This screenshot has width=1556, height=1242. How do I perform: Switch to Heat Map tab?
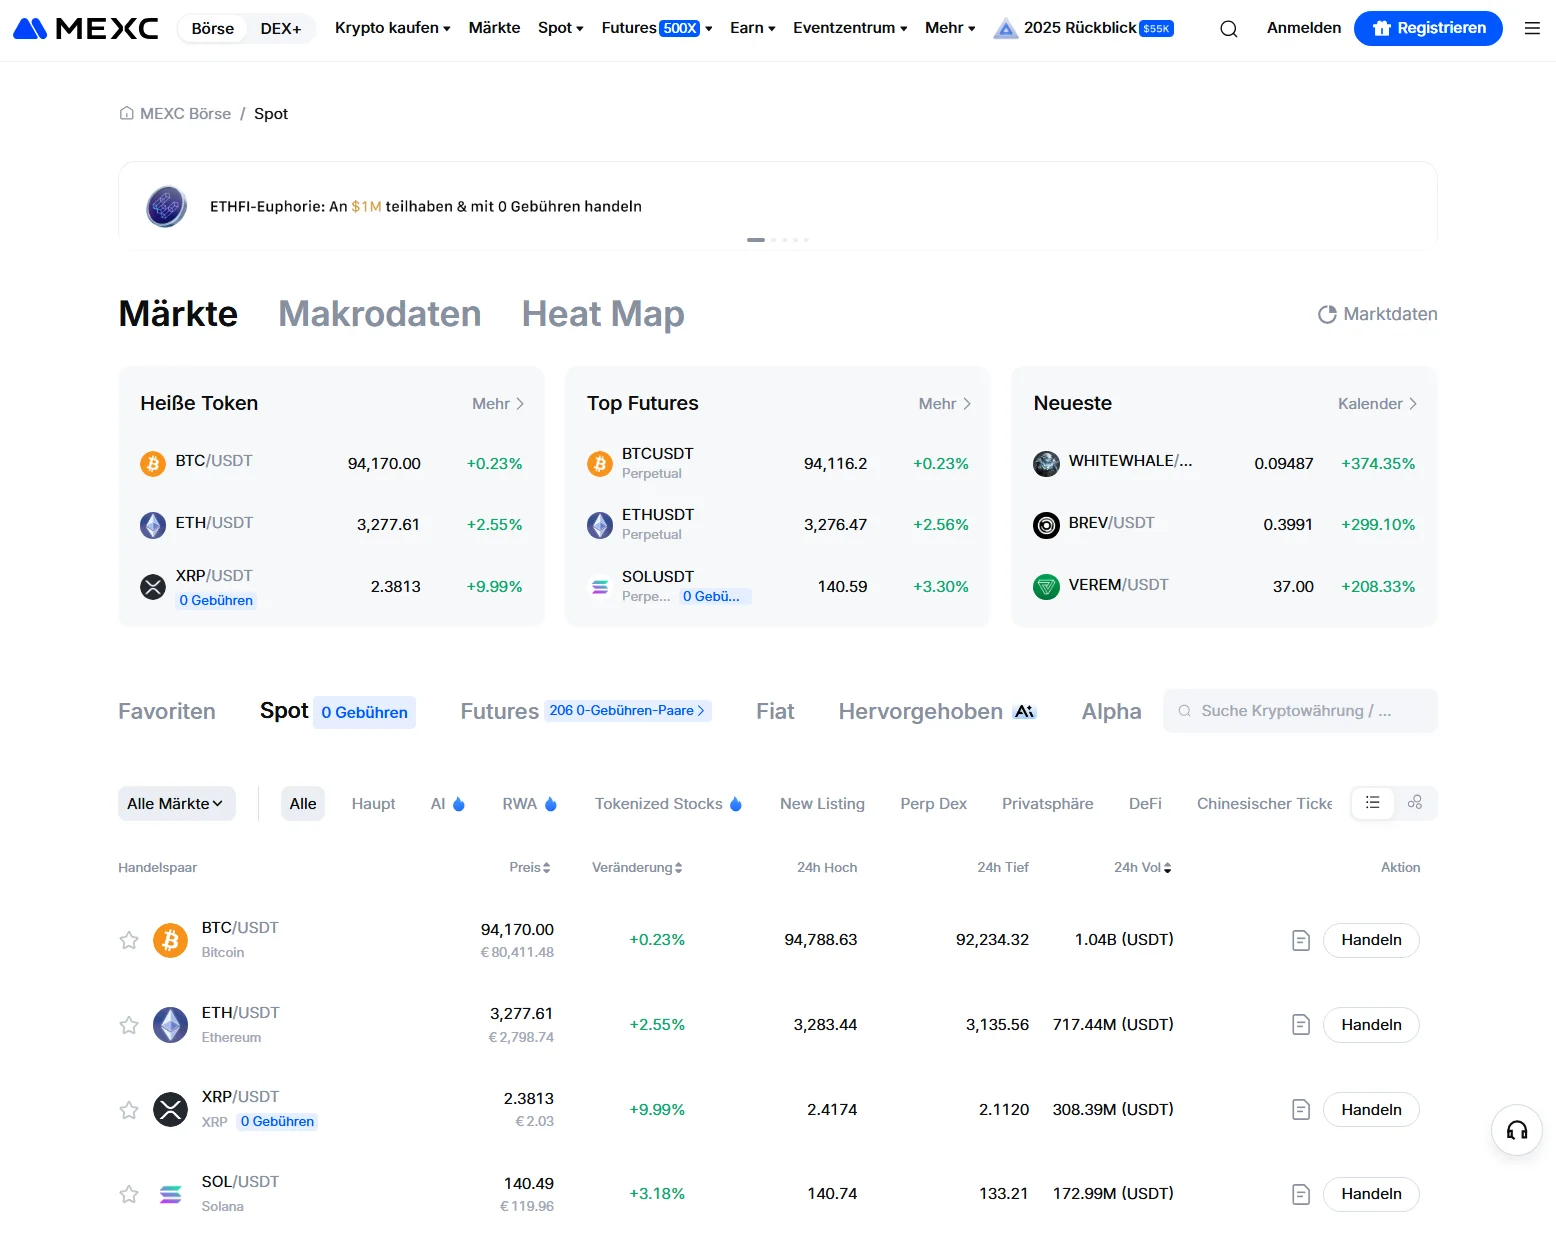pos(603,314)
